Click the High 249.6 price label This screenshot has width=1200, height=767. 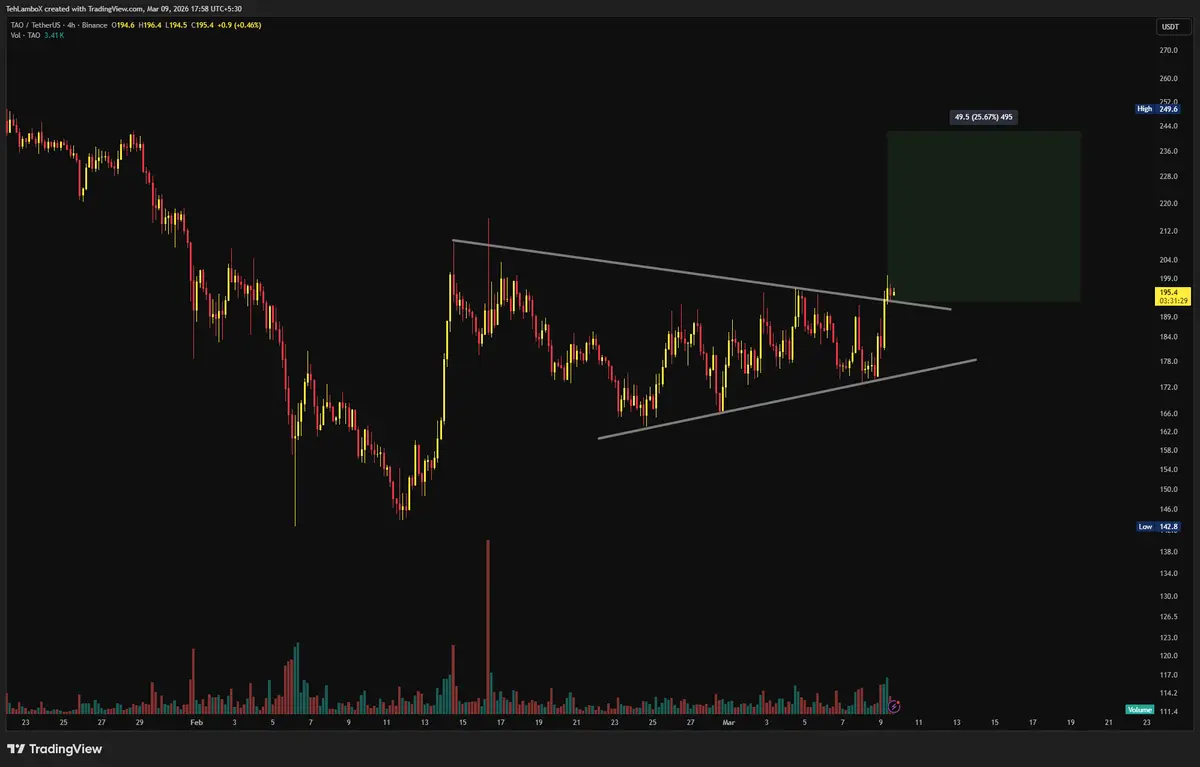point(1159,108)
